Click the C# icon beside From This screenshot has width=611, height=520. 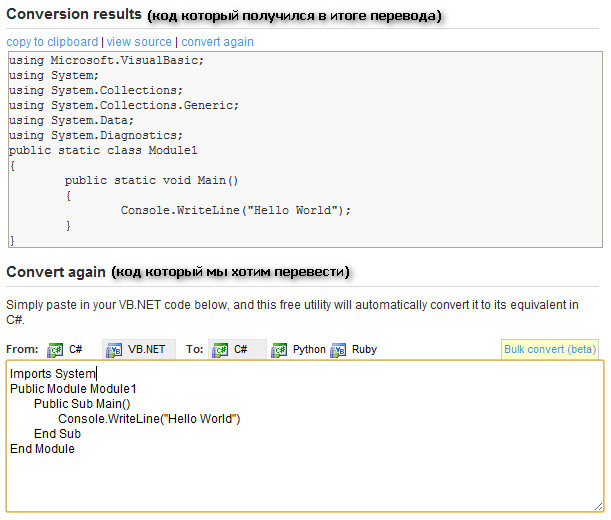click(x=55, y=350)
